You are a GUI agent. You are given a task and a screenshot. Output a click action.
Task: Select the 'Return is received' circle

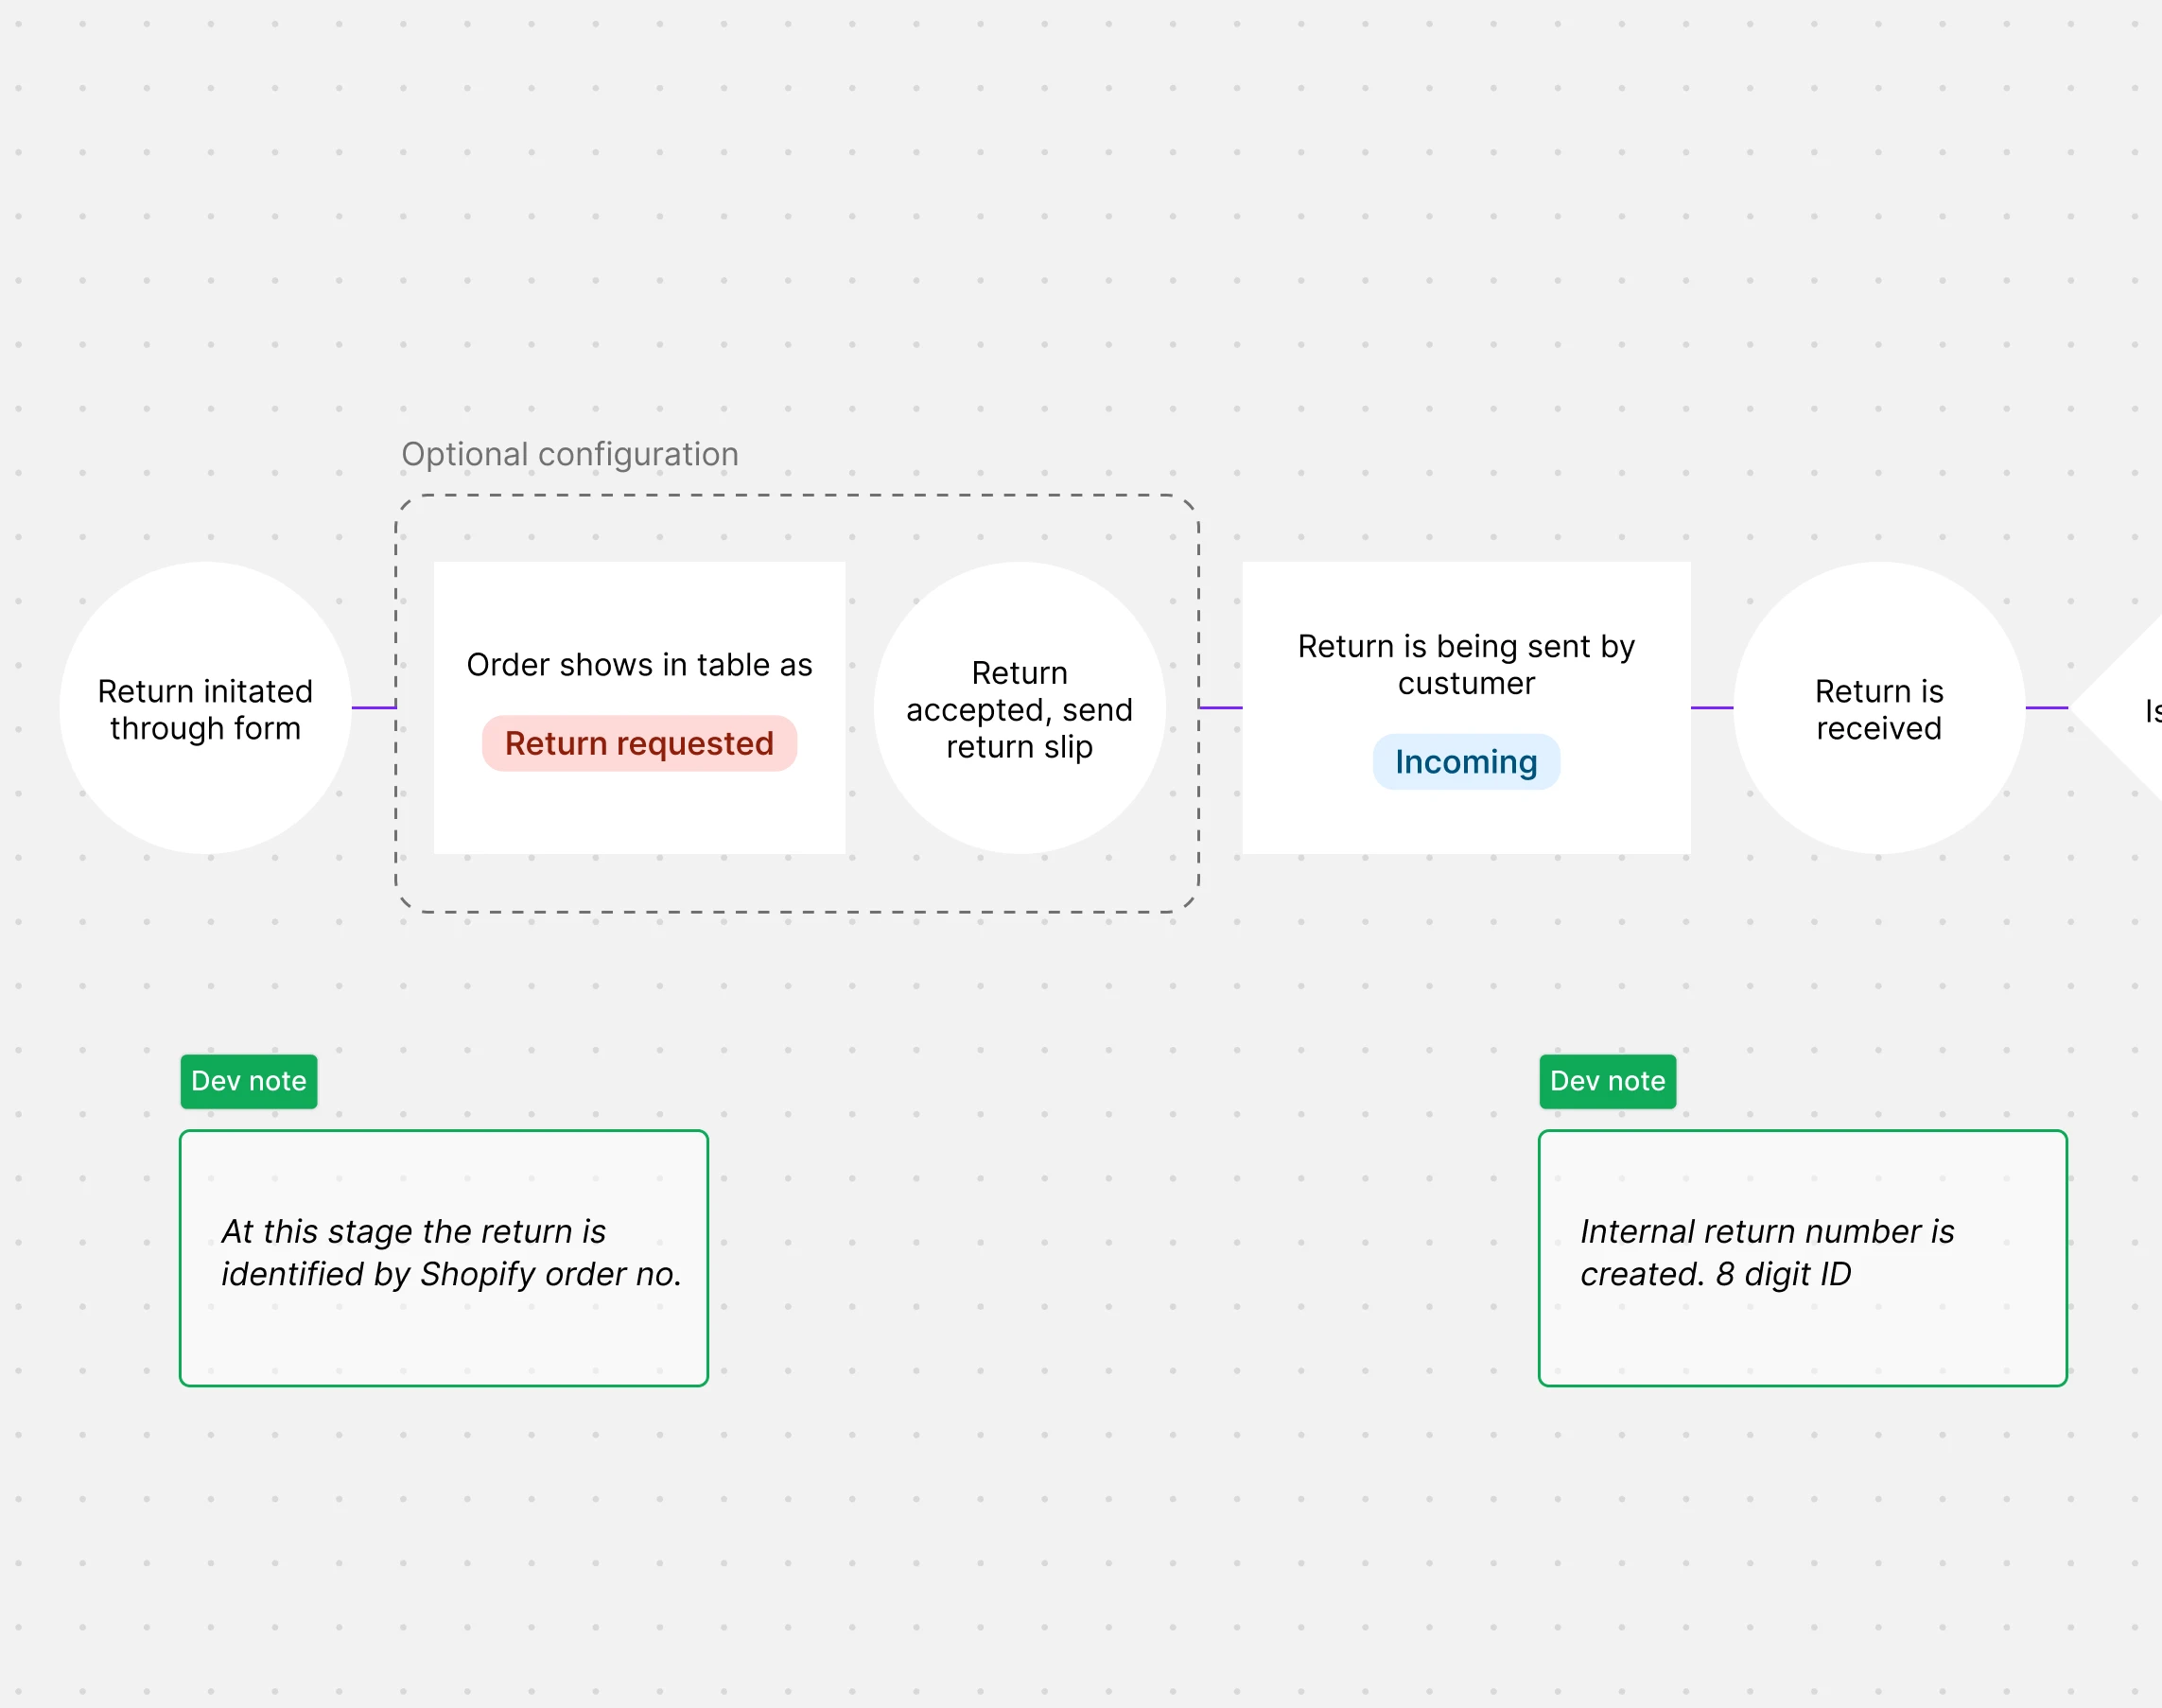click(1879, 708)
